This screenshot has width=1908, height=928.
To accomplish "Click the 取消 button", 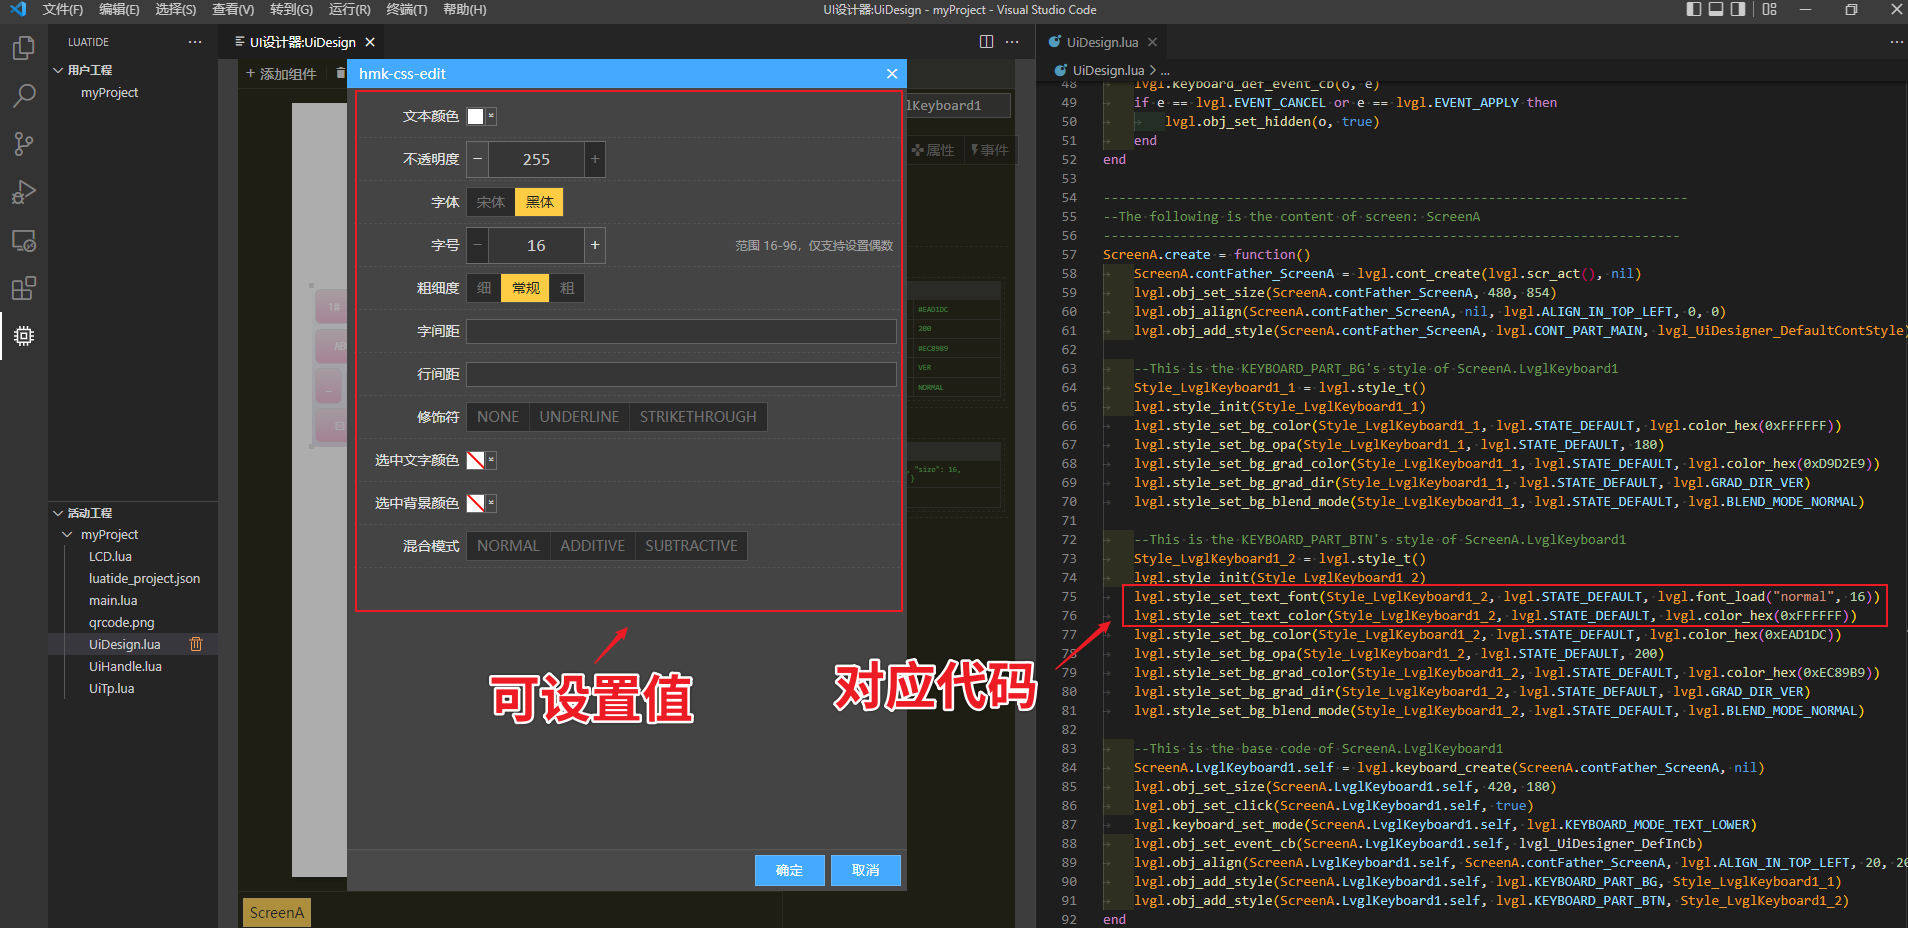I will click(865, 870).
